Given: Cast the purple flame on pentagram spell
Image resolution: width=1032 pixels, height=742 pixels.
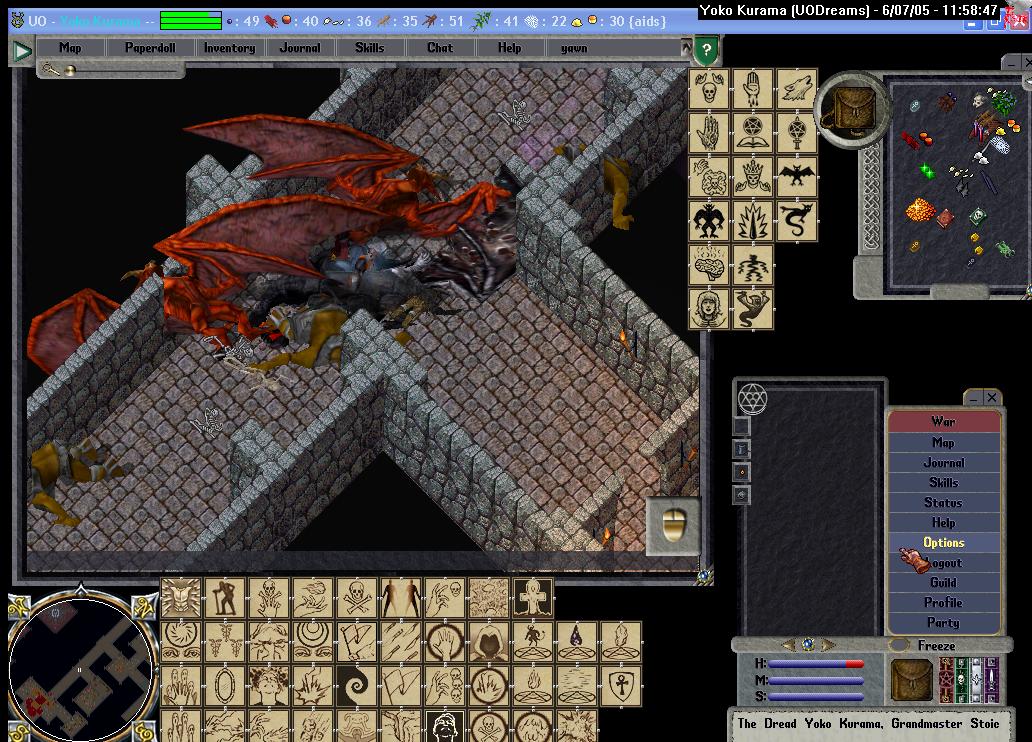Looking at the screenshot, I should (x=577, y=642).
